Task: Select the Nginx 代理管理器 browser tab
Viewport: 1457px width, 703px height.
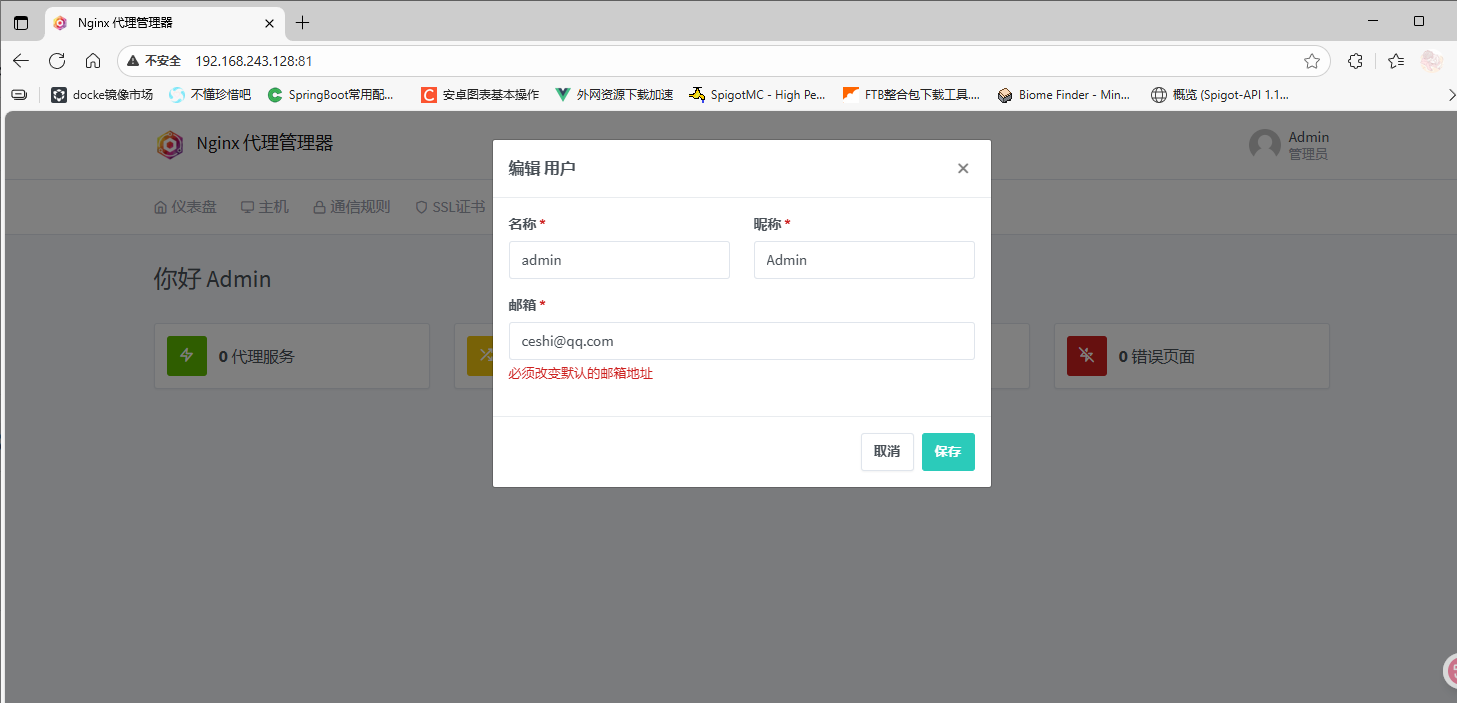Action: pyautogui.click(x=150, y=22)
